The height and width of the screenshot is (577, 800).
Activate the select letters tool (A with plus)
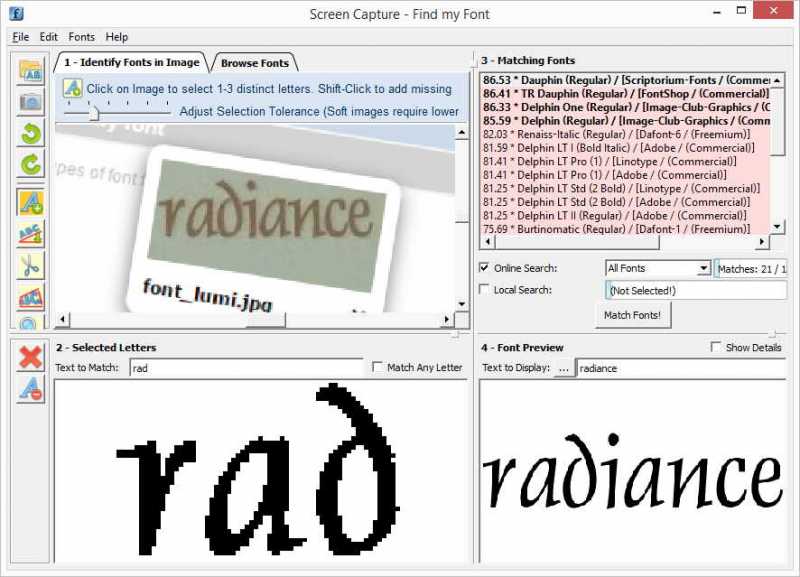[31, 203]
